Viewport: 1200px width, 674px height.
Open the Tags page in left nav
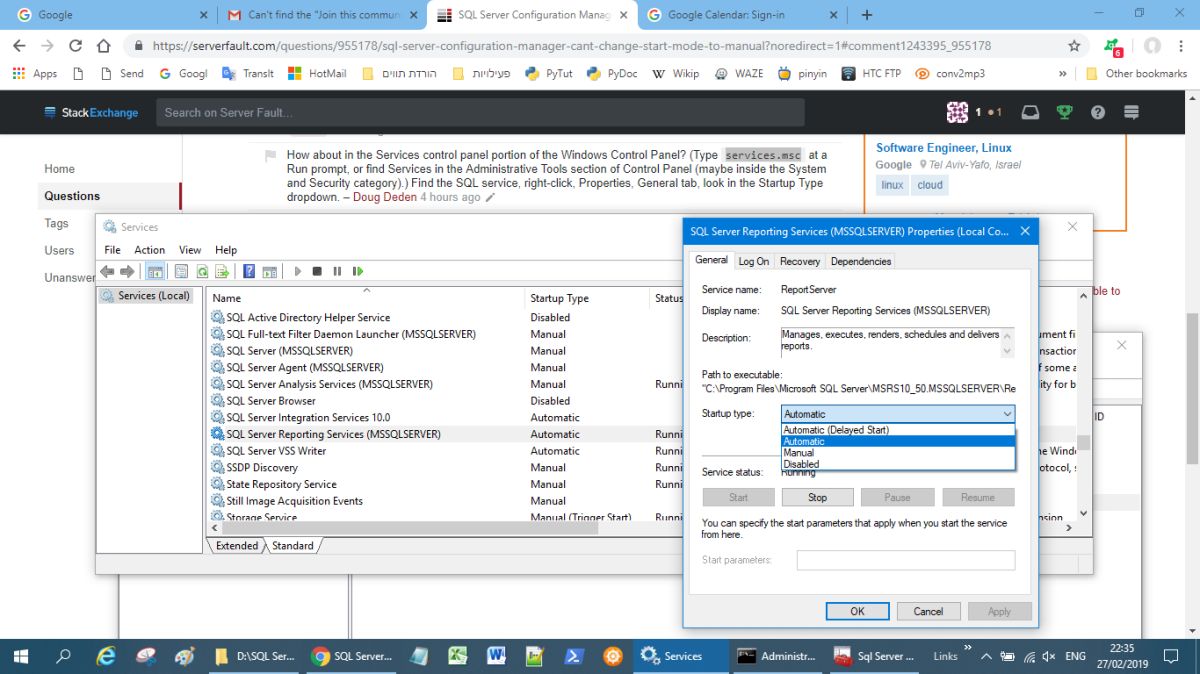(56, 223)
